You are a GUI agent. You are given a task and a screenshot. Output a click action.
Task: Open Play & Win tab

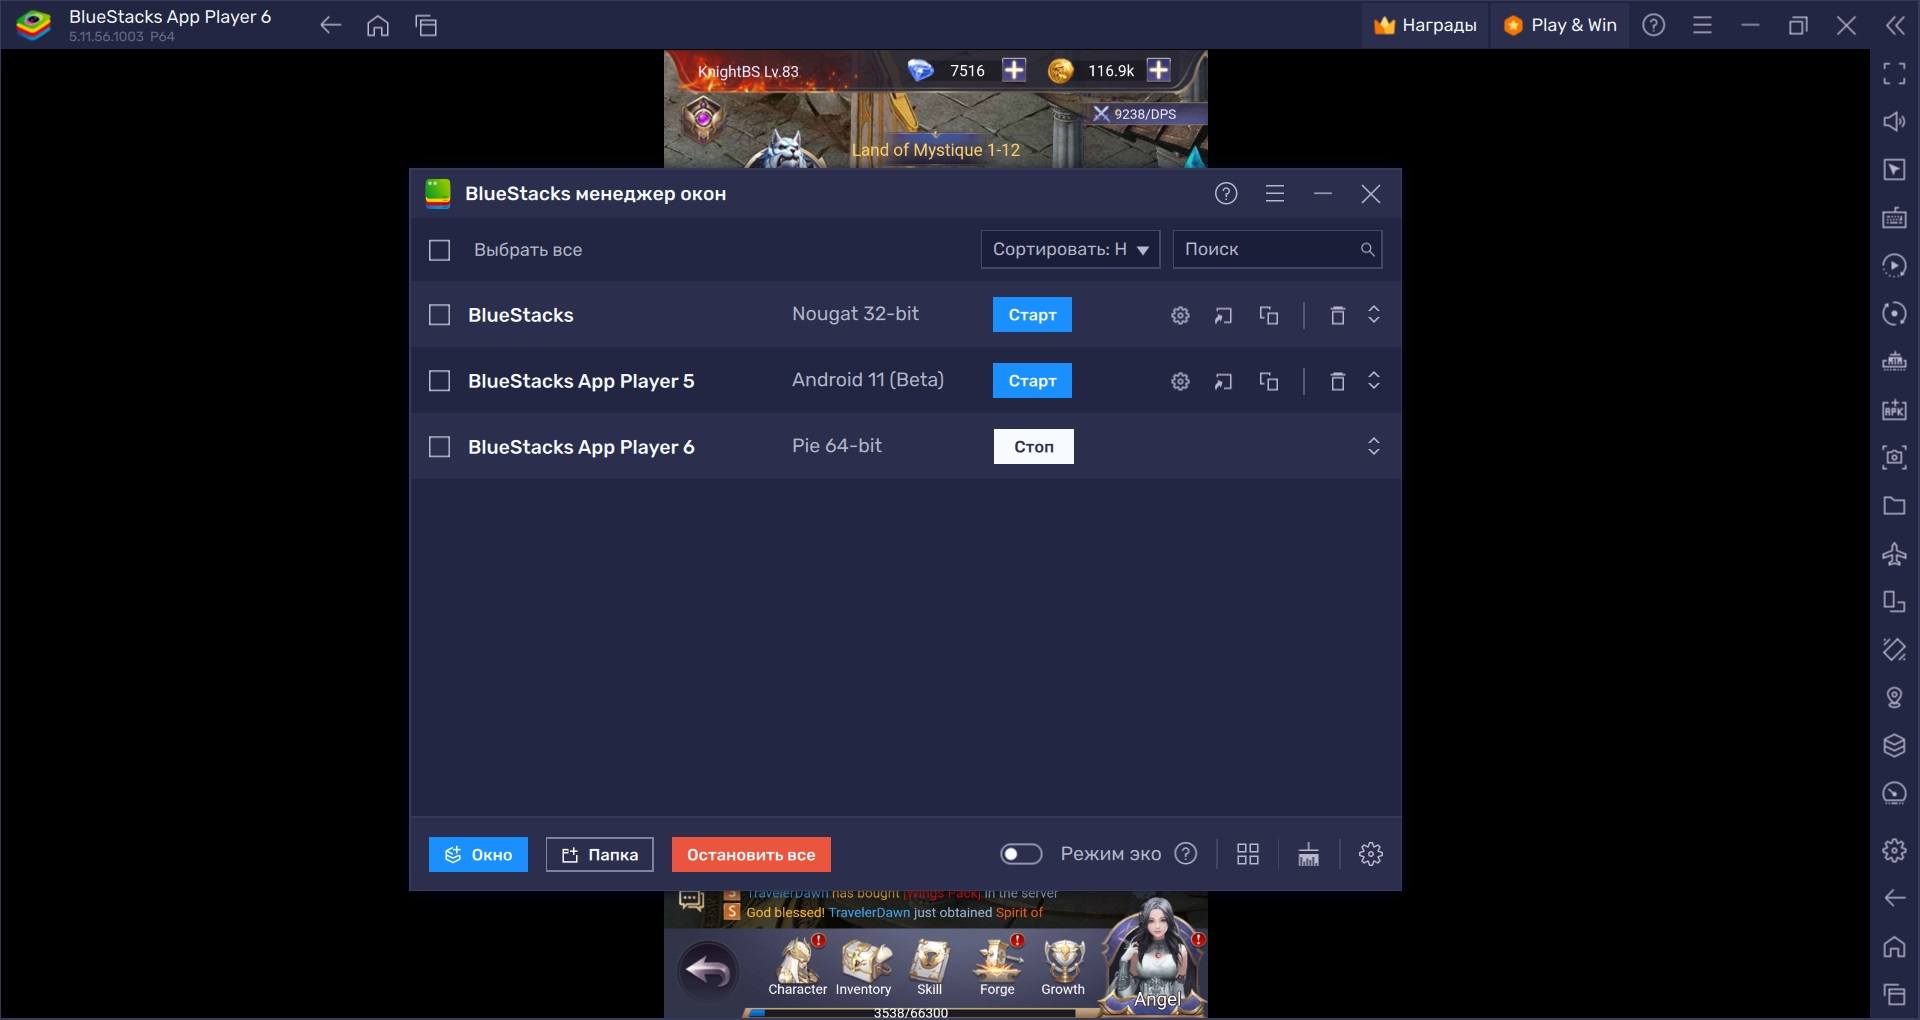click(1560, 25)
